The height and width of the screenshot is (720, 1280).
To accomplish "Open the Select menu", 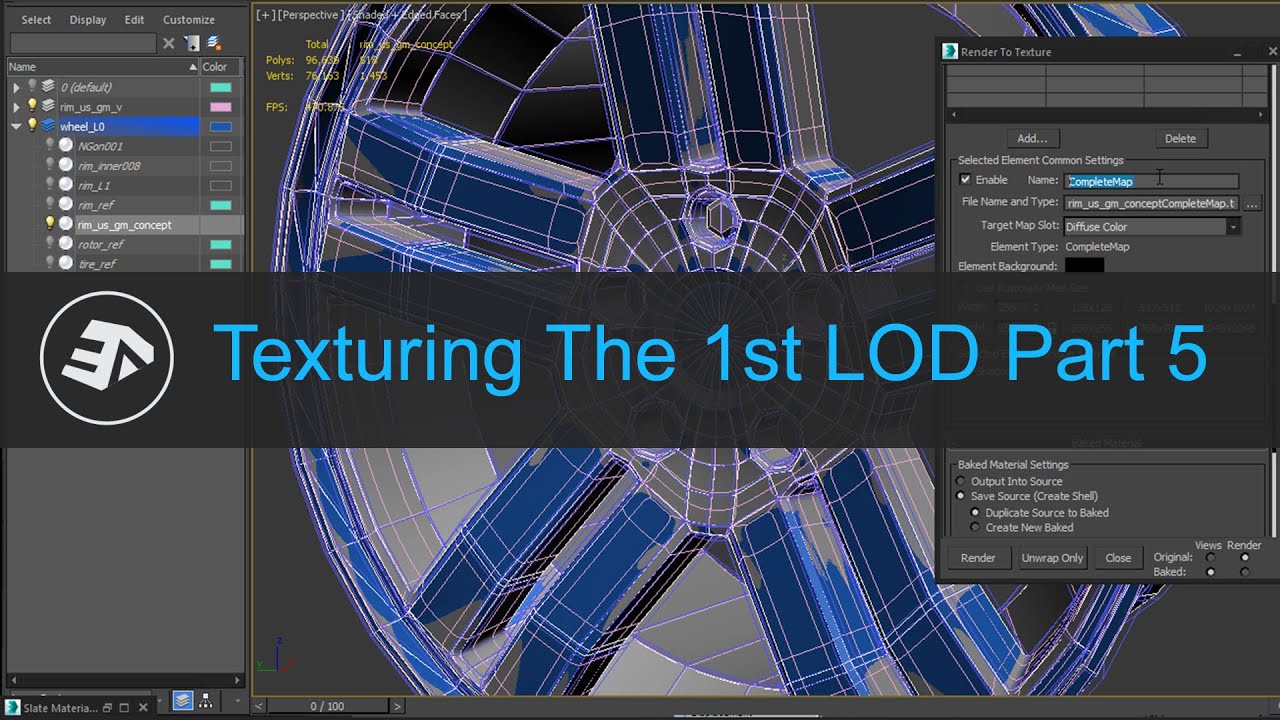I will coord(36,20).
